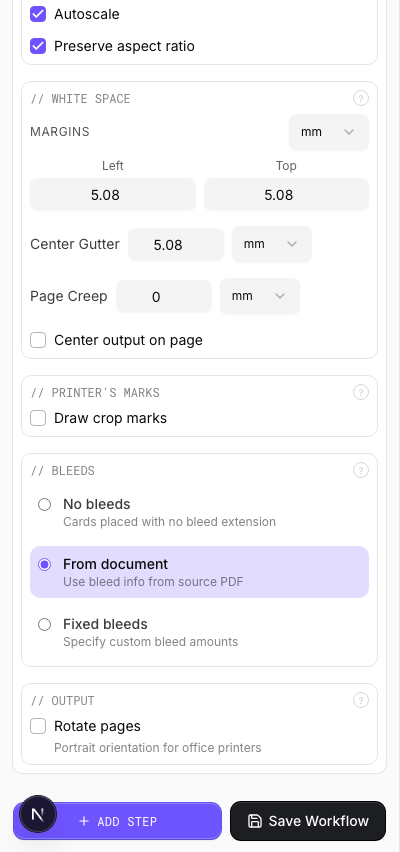400x852 pixels.
Task: Disable Preserve aspect ratio
Action: tap(38, 46)
